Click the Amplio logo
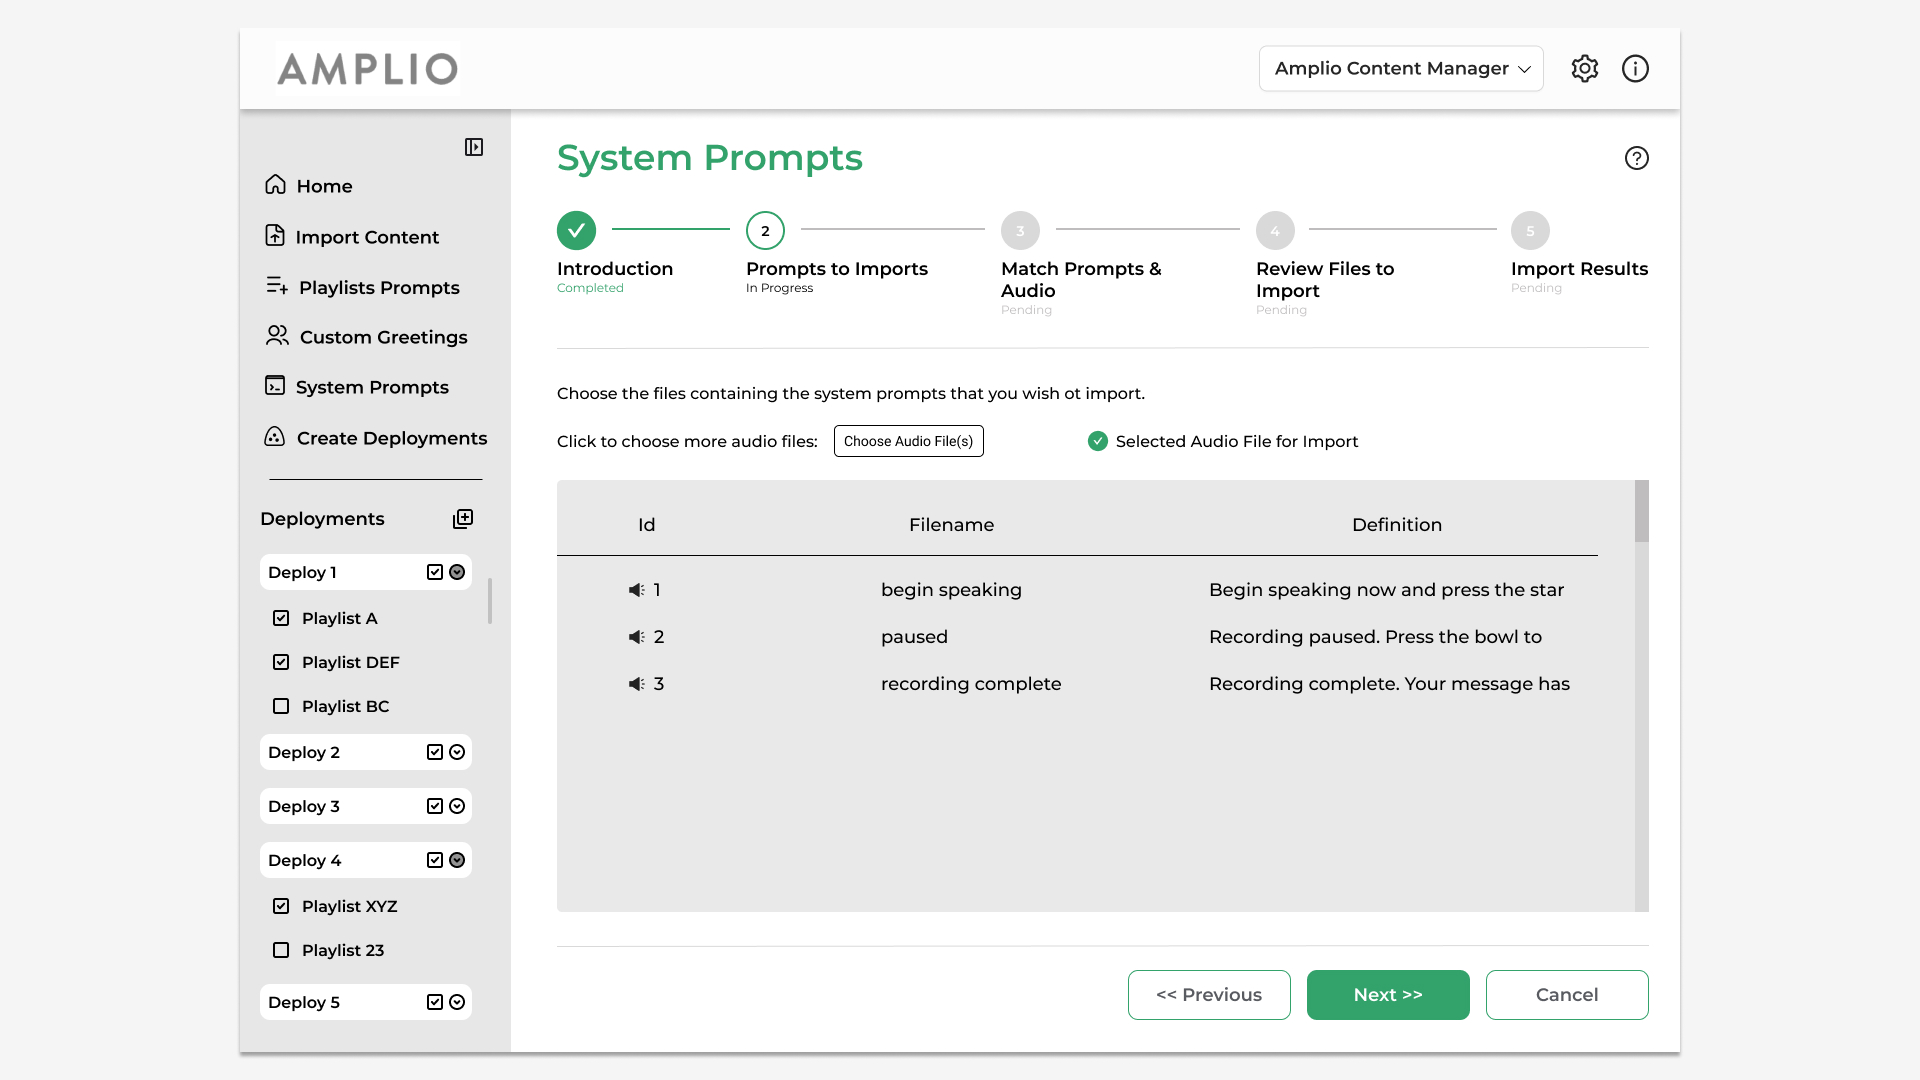This screenshot has width=1920, height=1080. (x=367, y=69)
